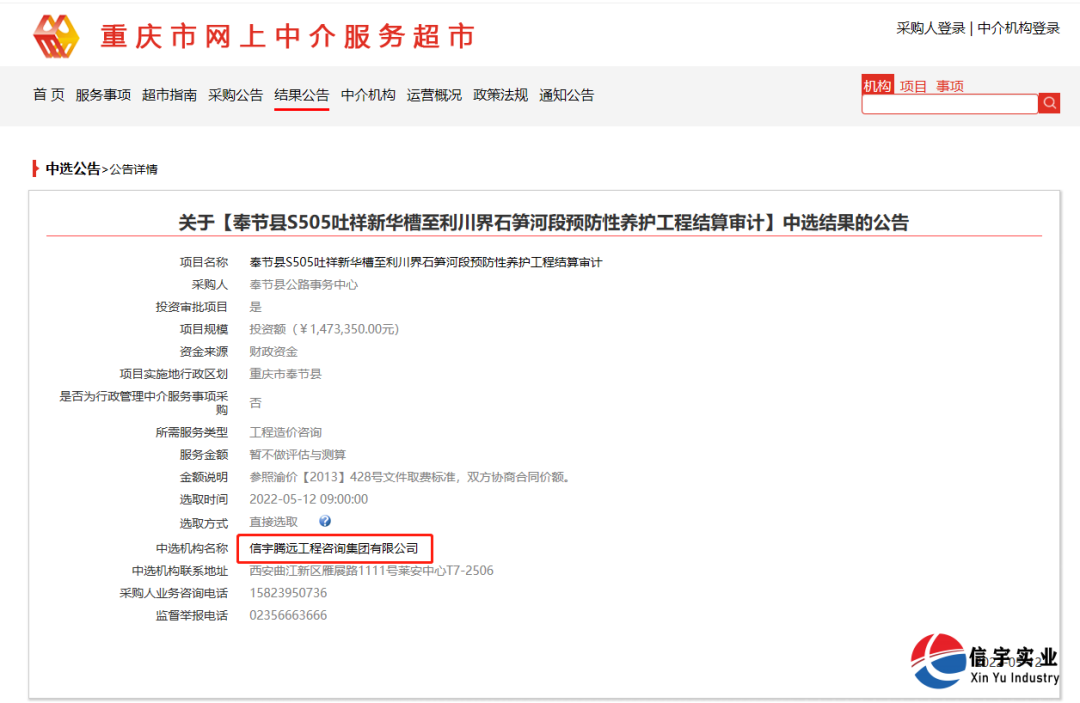
Task: Click the red search magnifier icon
Action: (1049, 103)
